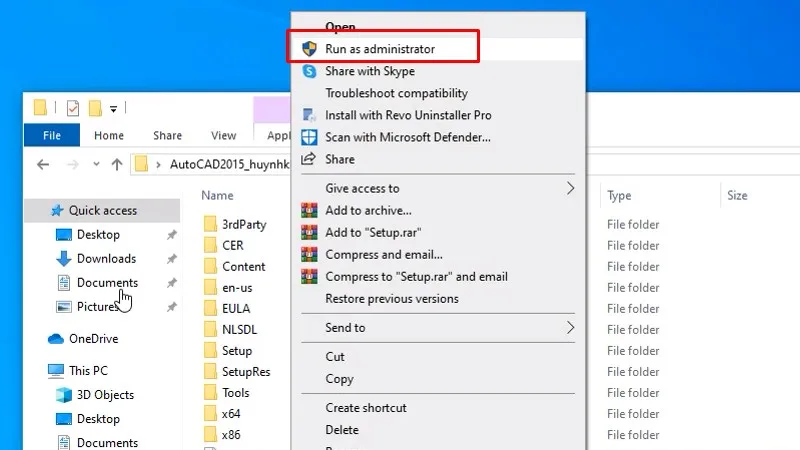The image size is (800, 450).
Task: Click the Share arrow icon in context menu
Action: tap(309, 159)
